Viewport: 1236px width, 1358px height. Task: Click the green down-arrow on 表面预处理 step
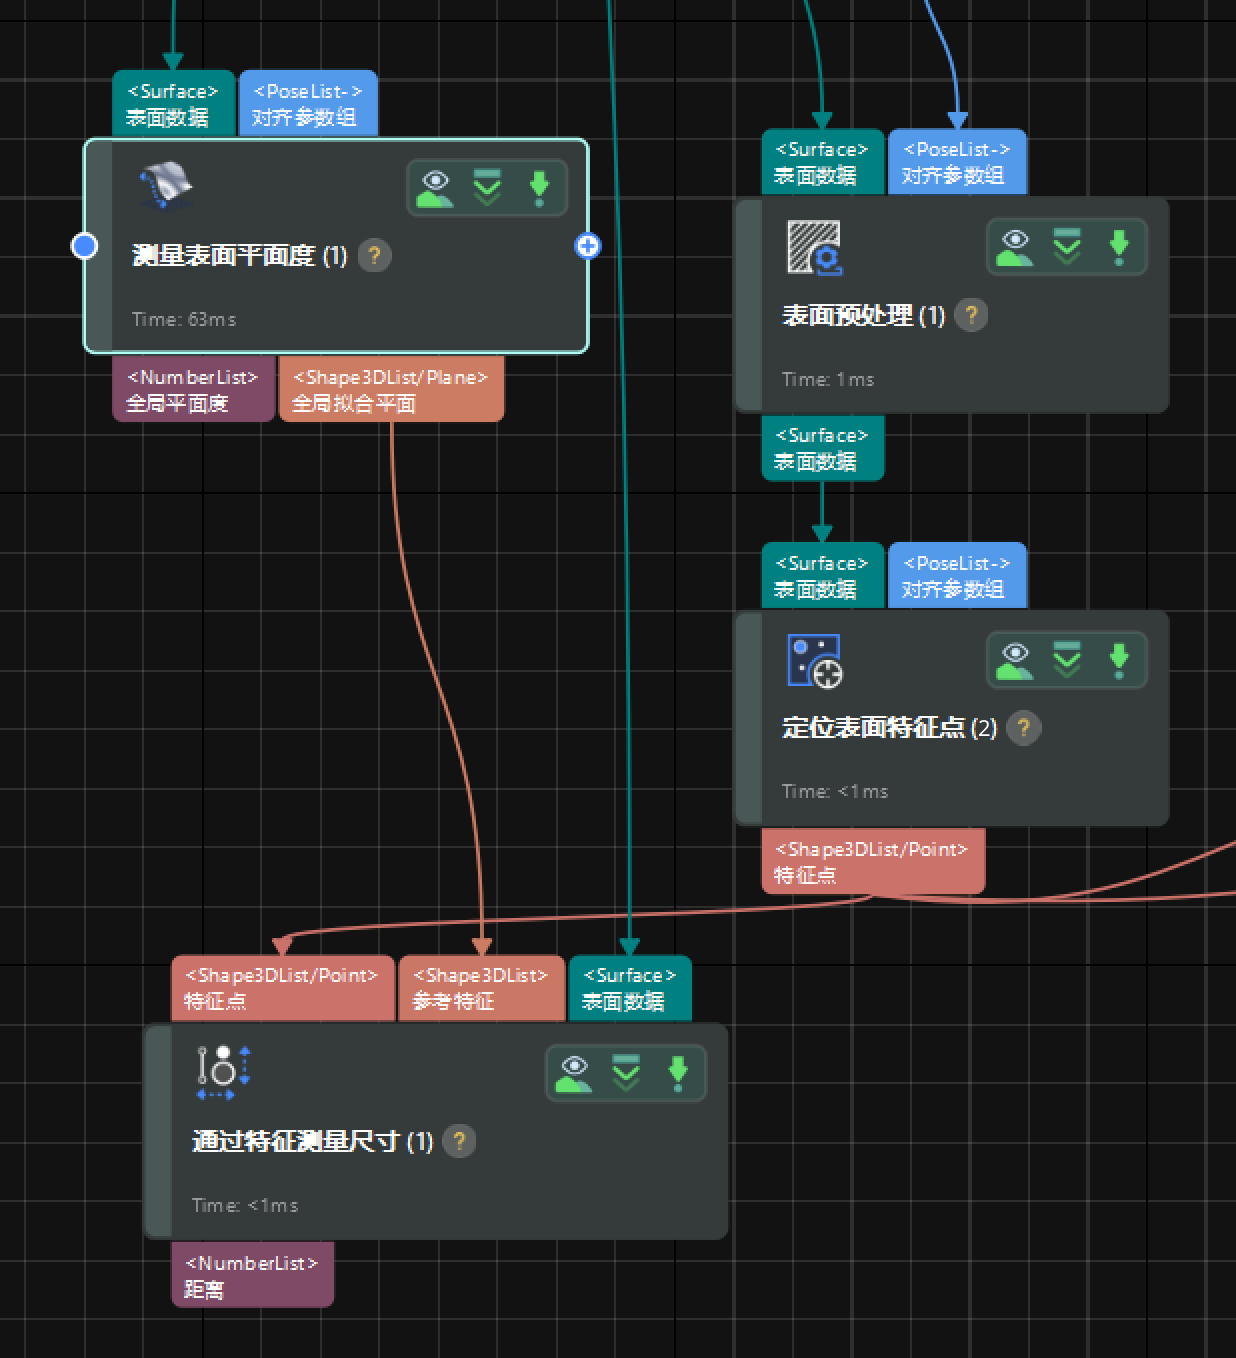click(x=1119, y=247)
